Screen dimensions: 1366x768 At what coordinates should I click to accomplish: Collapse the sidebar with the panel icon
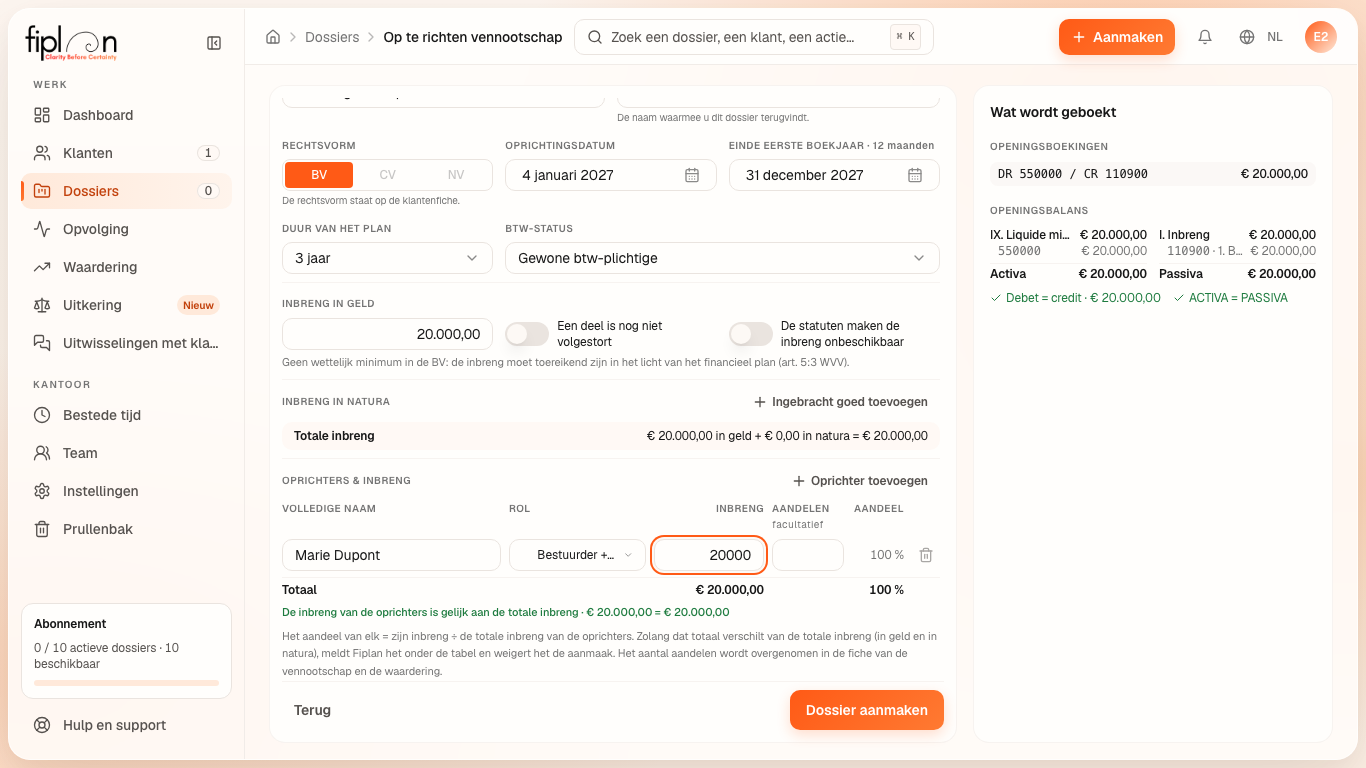[x=214, y=43]
